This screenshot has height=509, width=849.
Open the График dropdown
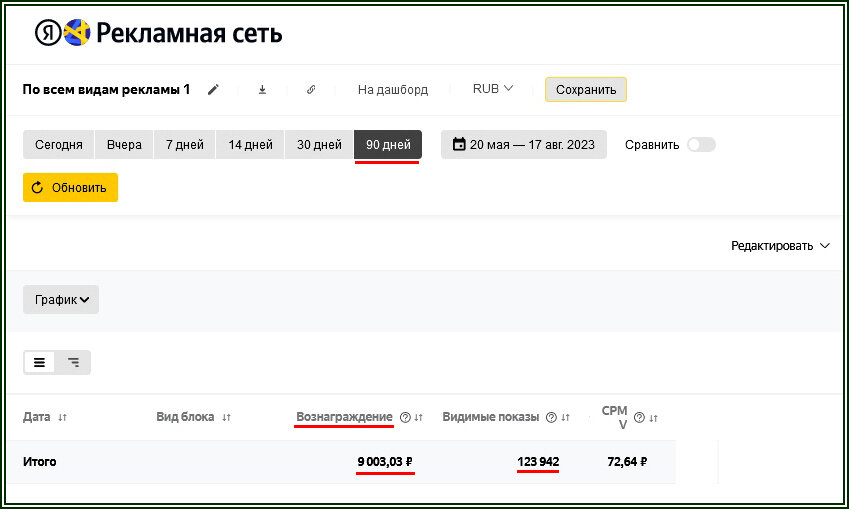click(x=61, y=299)
